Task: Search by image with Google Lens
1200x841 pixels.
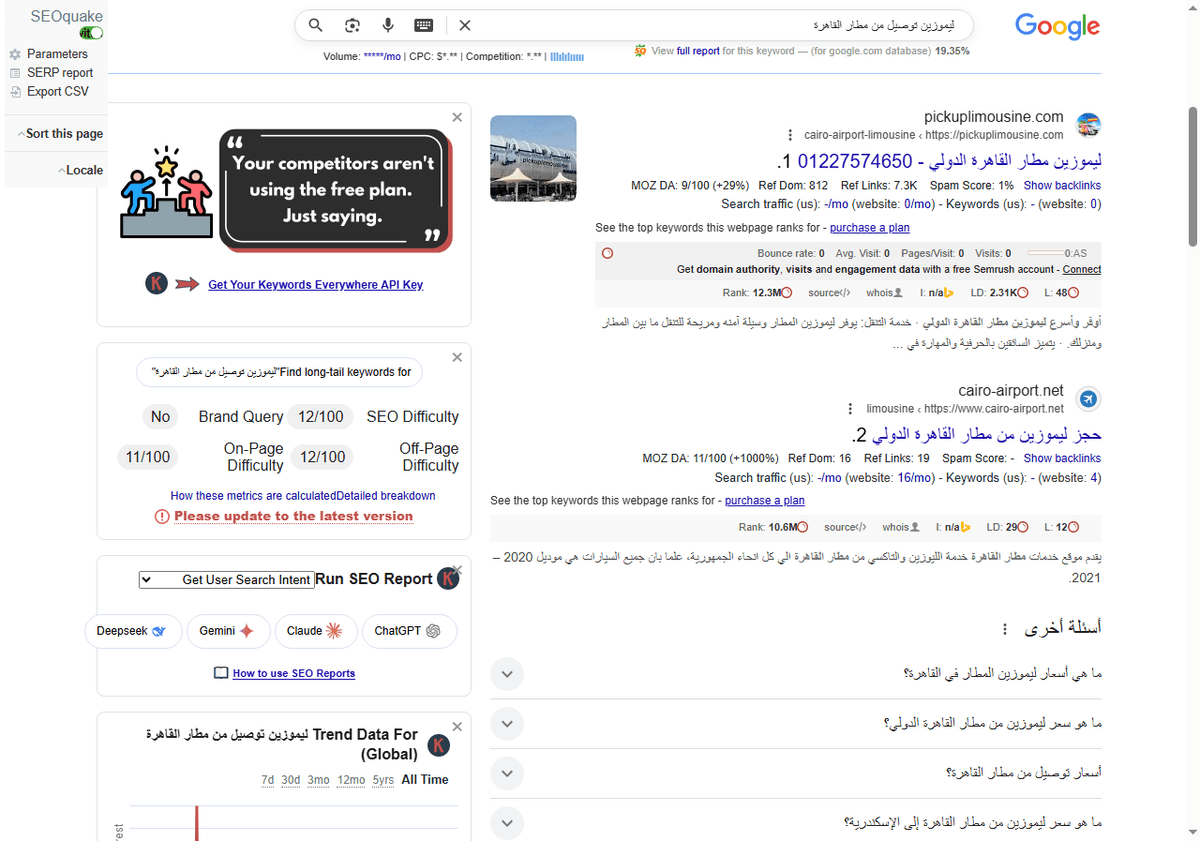Action: 352,25
